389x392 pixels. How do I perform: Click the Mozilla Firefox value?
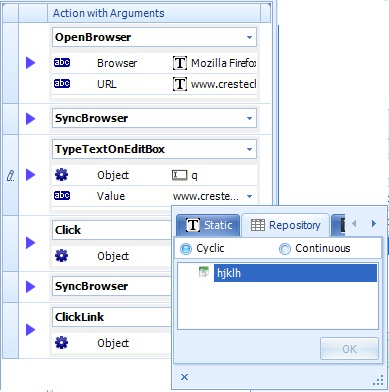tap(223, 63)
